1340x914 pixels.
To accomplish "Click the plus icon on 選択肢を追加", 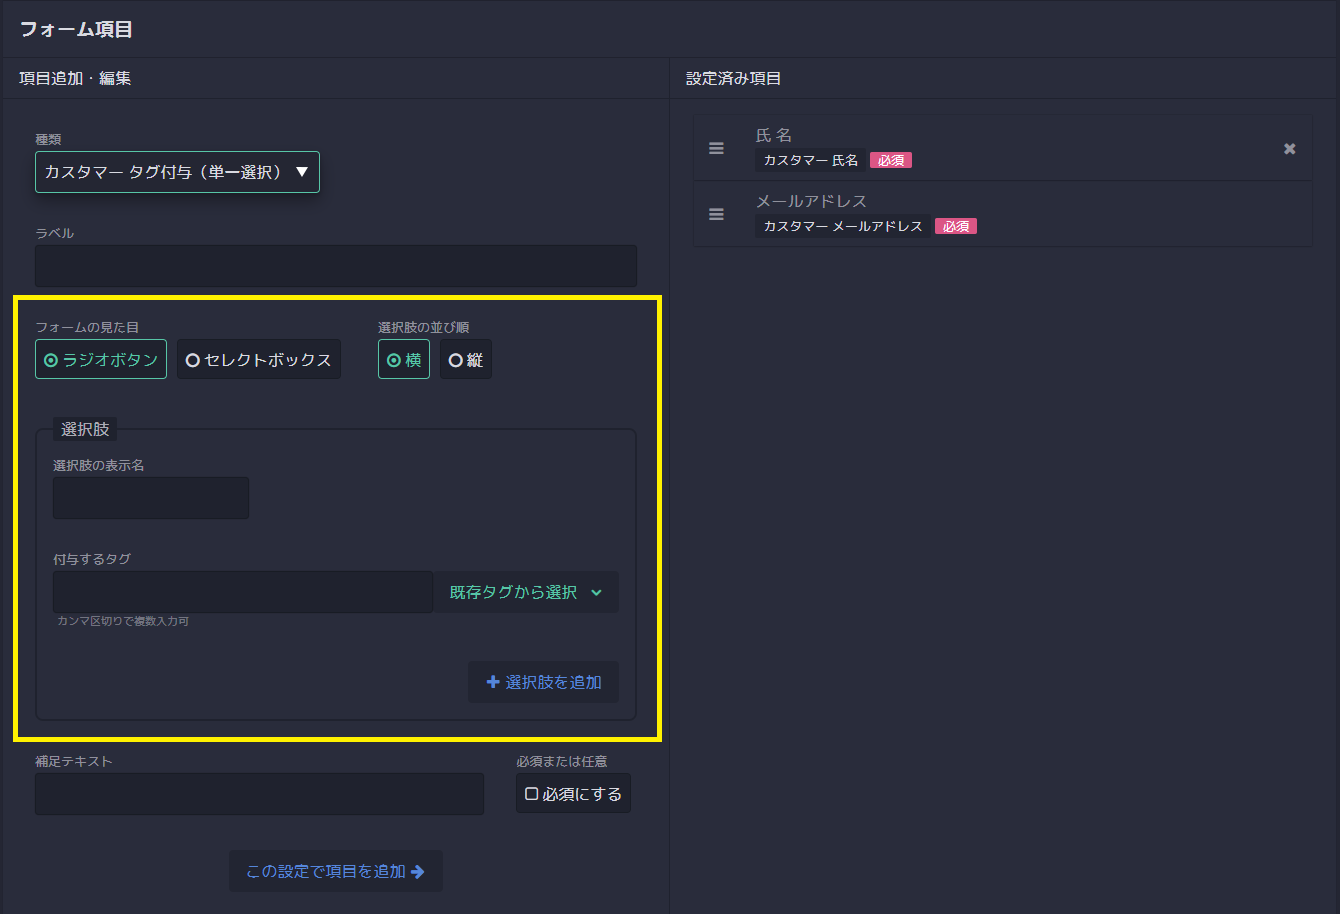I will 492,681.
